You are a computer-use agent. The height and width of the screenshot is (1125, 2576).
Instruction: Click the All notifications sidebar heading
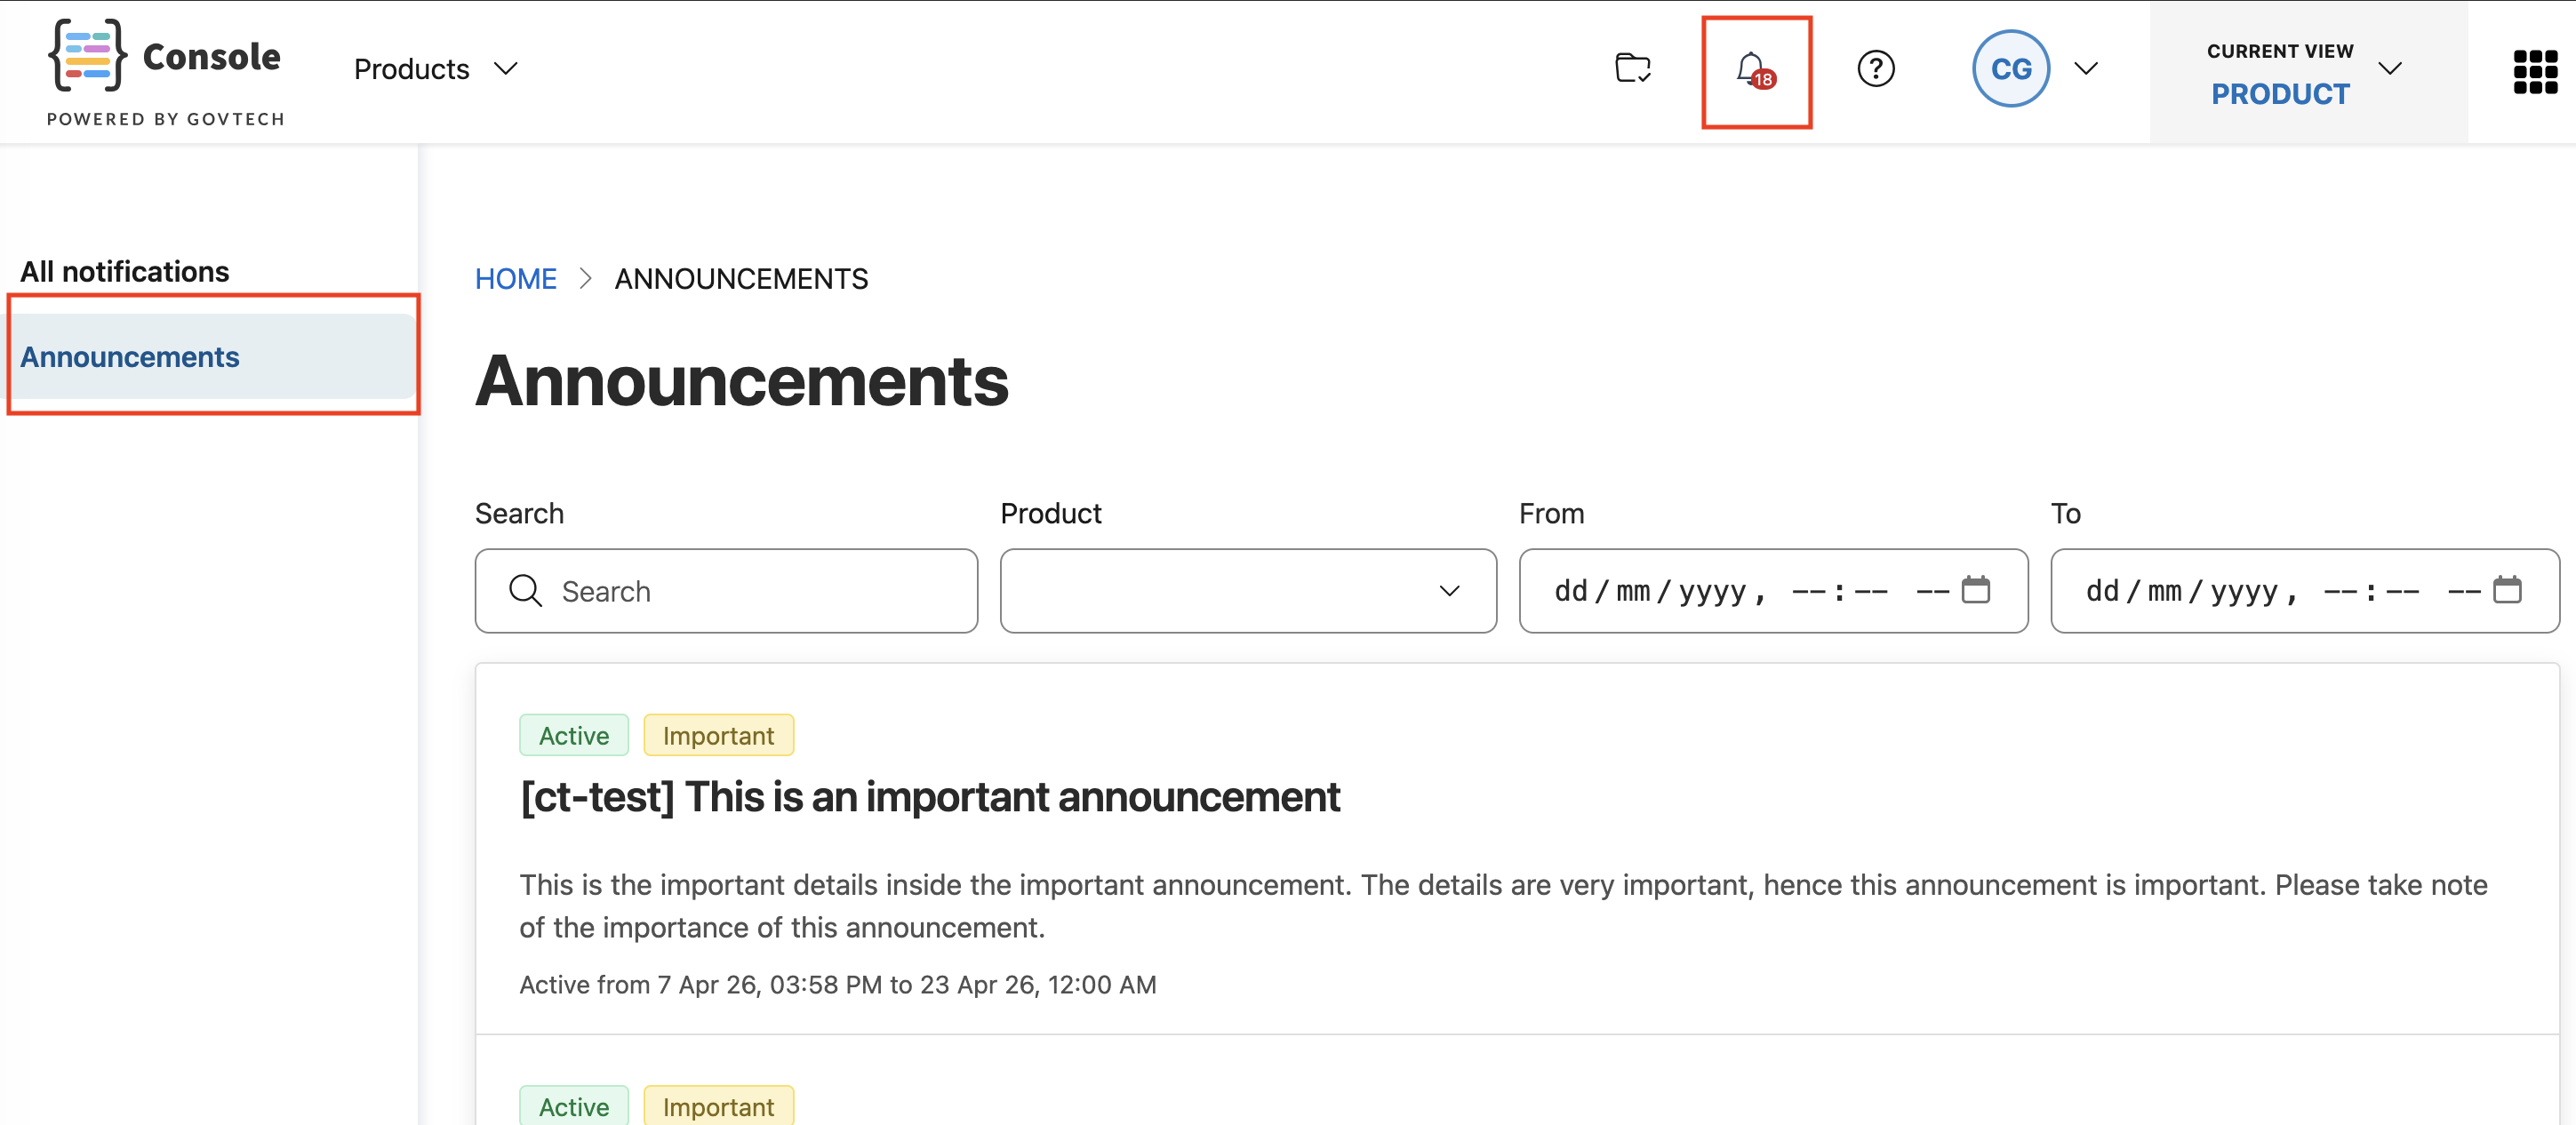click(x=124, y=271)
